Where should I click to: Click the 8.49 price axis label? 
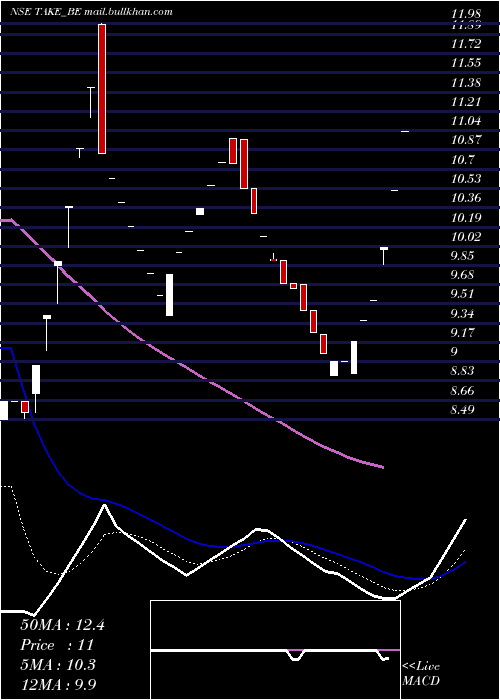point(463,410)
